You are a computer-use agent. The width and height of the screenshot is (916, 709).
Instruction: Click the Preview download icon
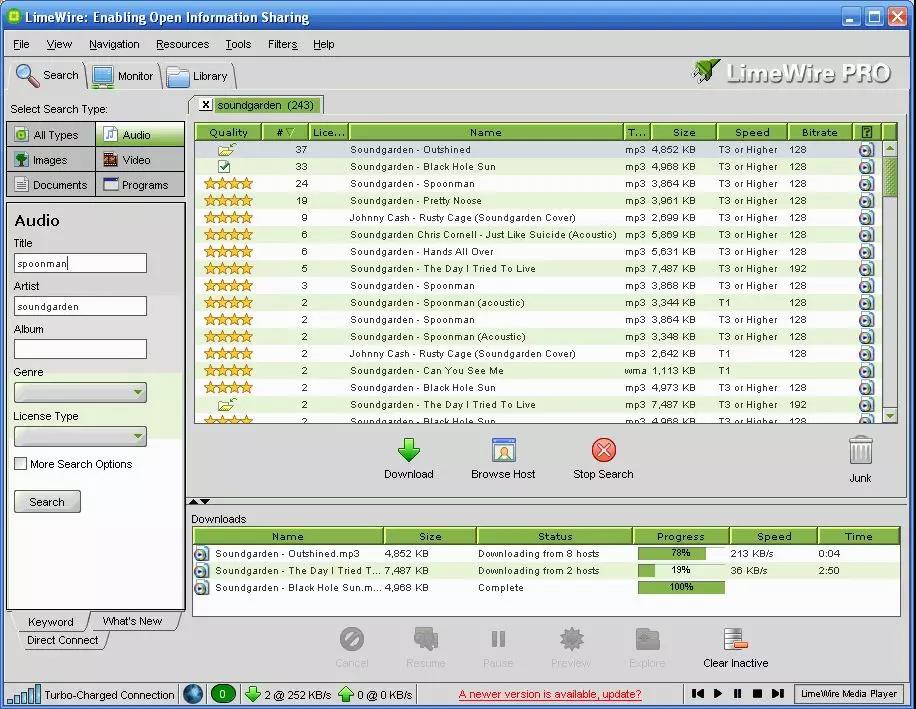coord(571,639)
